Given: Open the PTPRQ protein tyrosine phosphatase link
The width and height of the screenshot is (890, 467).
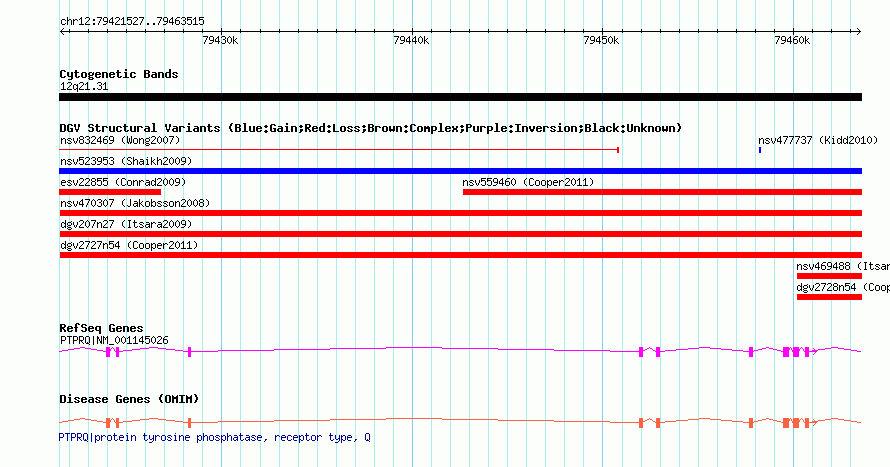Looking at the screenshot, I should [215, 437].
